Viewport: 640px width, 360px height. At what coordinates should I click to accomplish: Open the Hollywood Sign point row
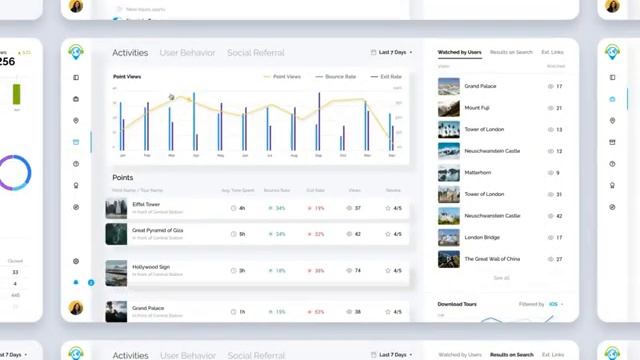coord(257,273)
